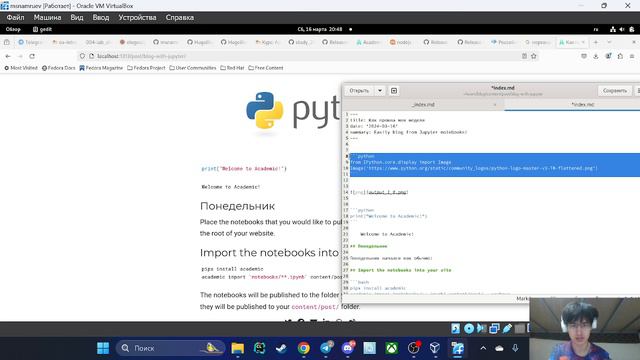The width and height of the screenshot is (640, 360).
Task: Open File Explorer from the taskbar
Action: [238, 348]
